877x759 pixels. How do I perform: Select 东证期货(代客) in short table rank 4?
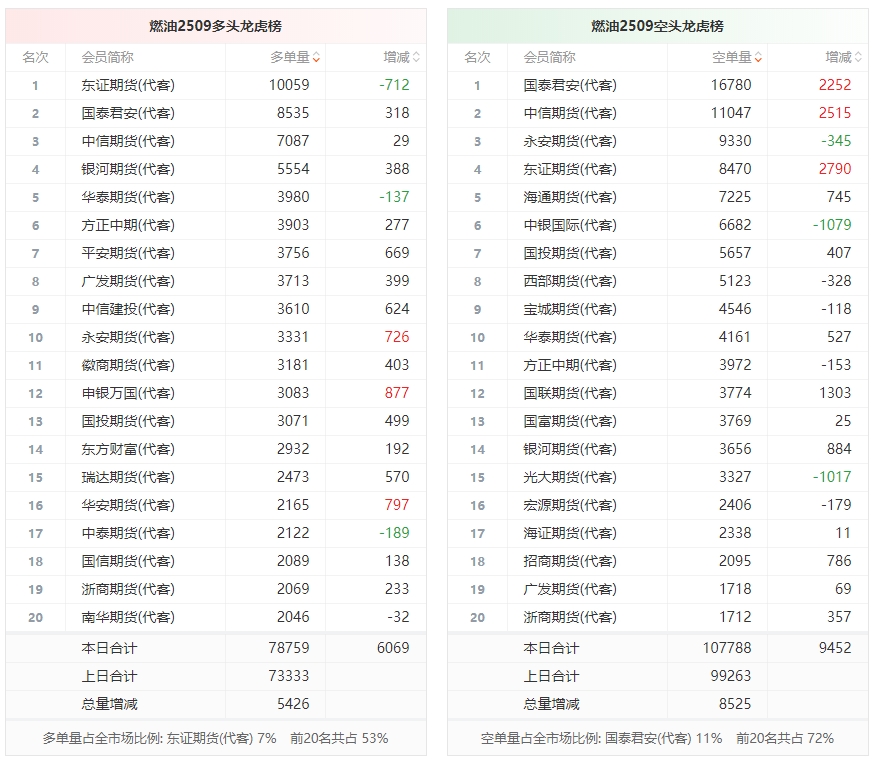point(570,169)
